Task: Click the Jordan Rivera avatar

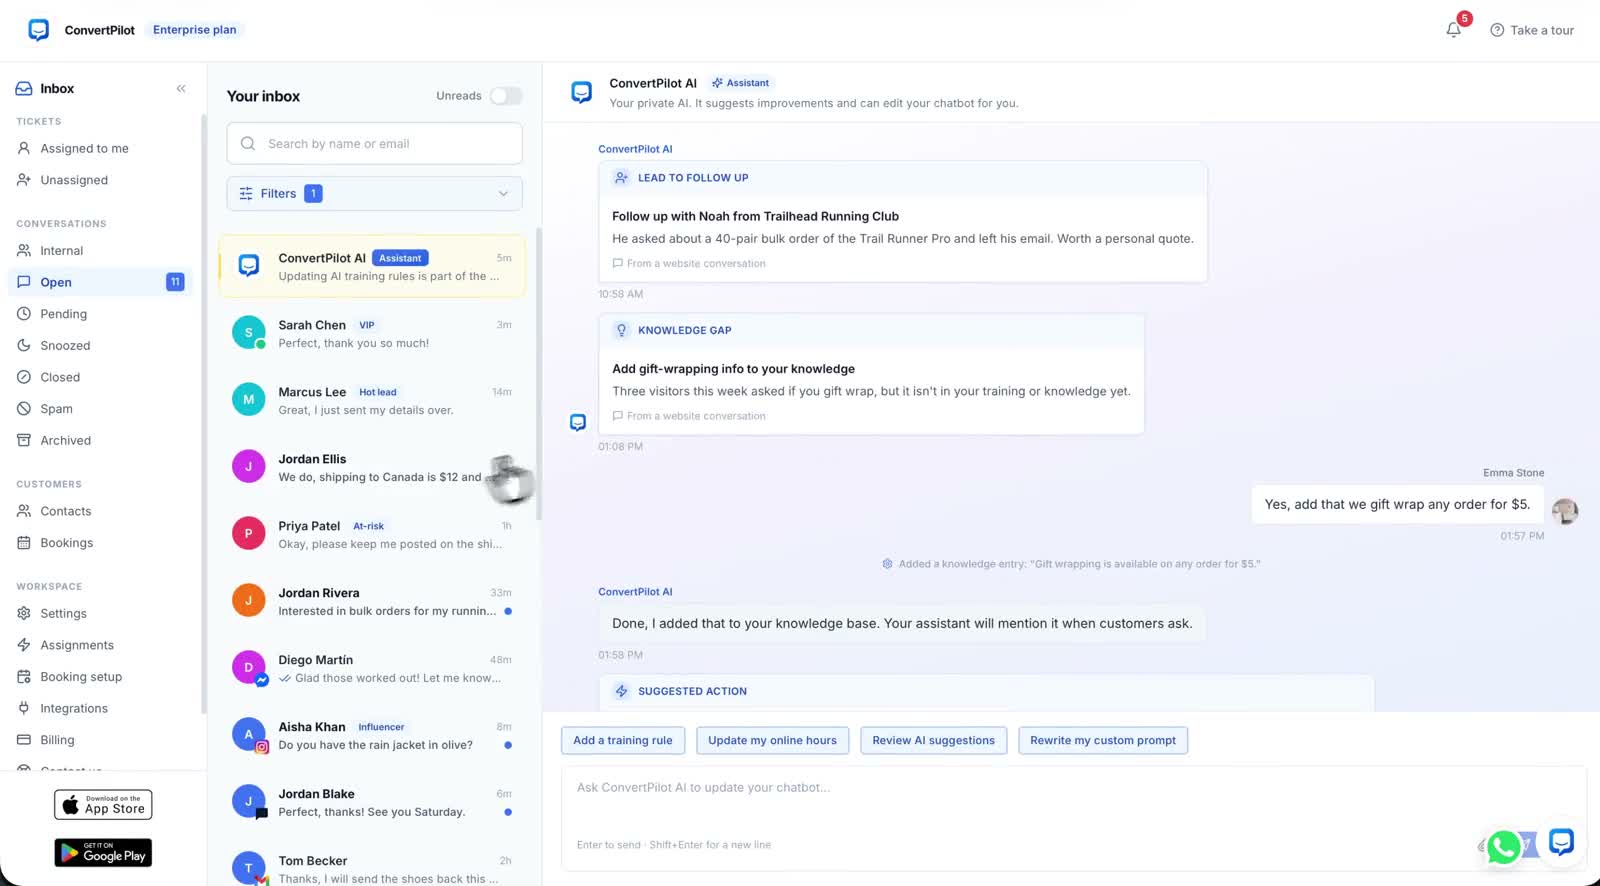Action: pyautogui.click(x=248, y=601)
